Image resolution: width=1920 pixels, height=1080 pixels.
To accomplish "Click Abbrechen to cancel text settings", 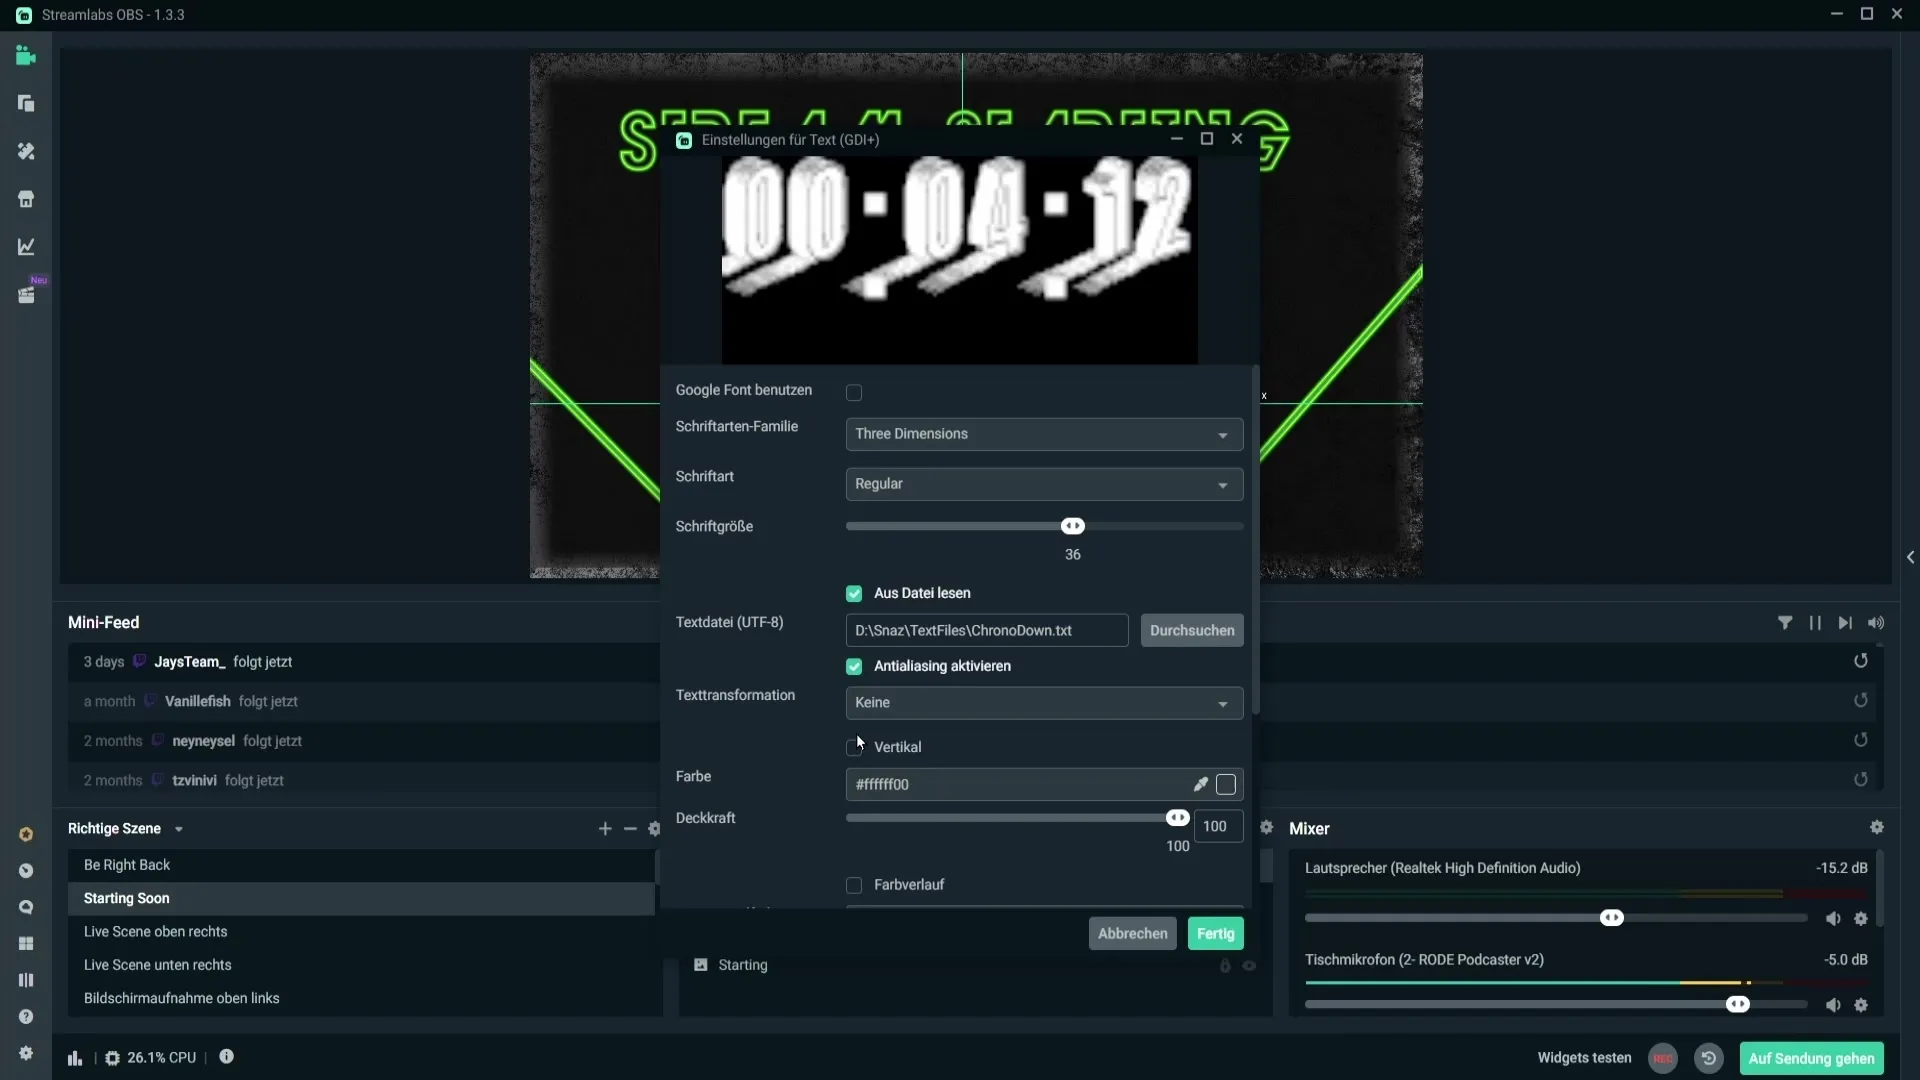I will (x=1132, y=934).
